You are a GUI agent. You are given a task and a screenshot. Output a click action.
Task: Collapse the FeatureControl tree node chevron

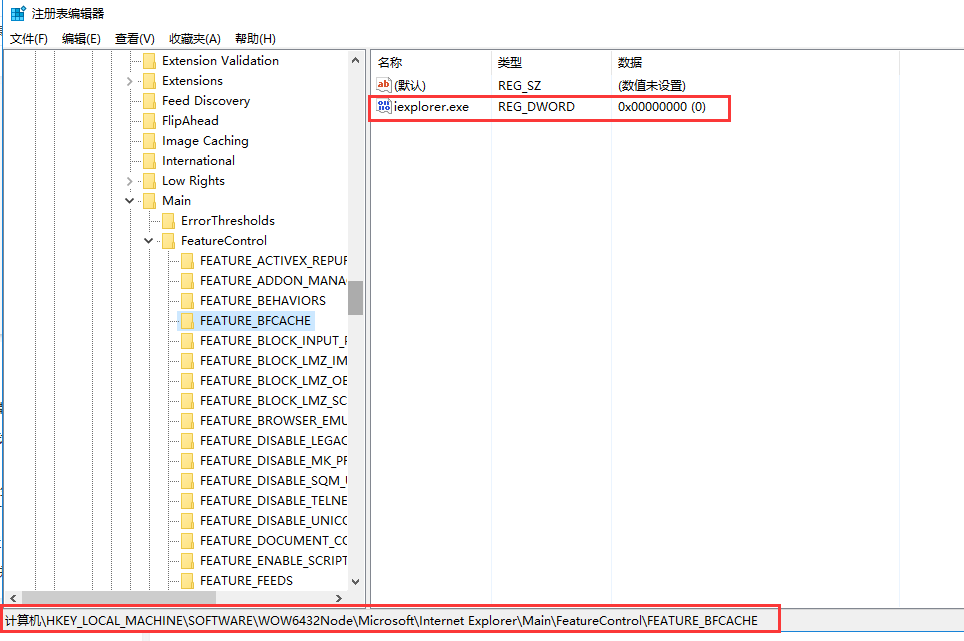tap(148, 240)
